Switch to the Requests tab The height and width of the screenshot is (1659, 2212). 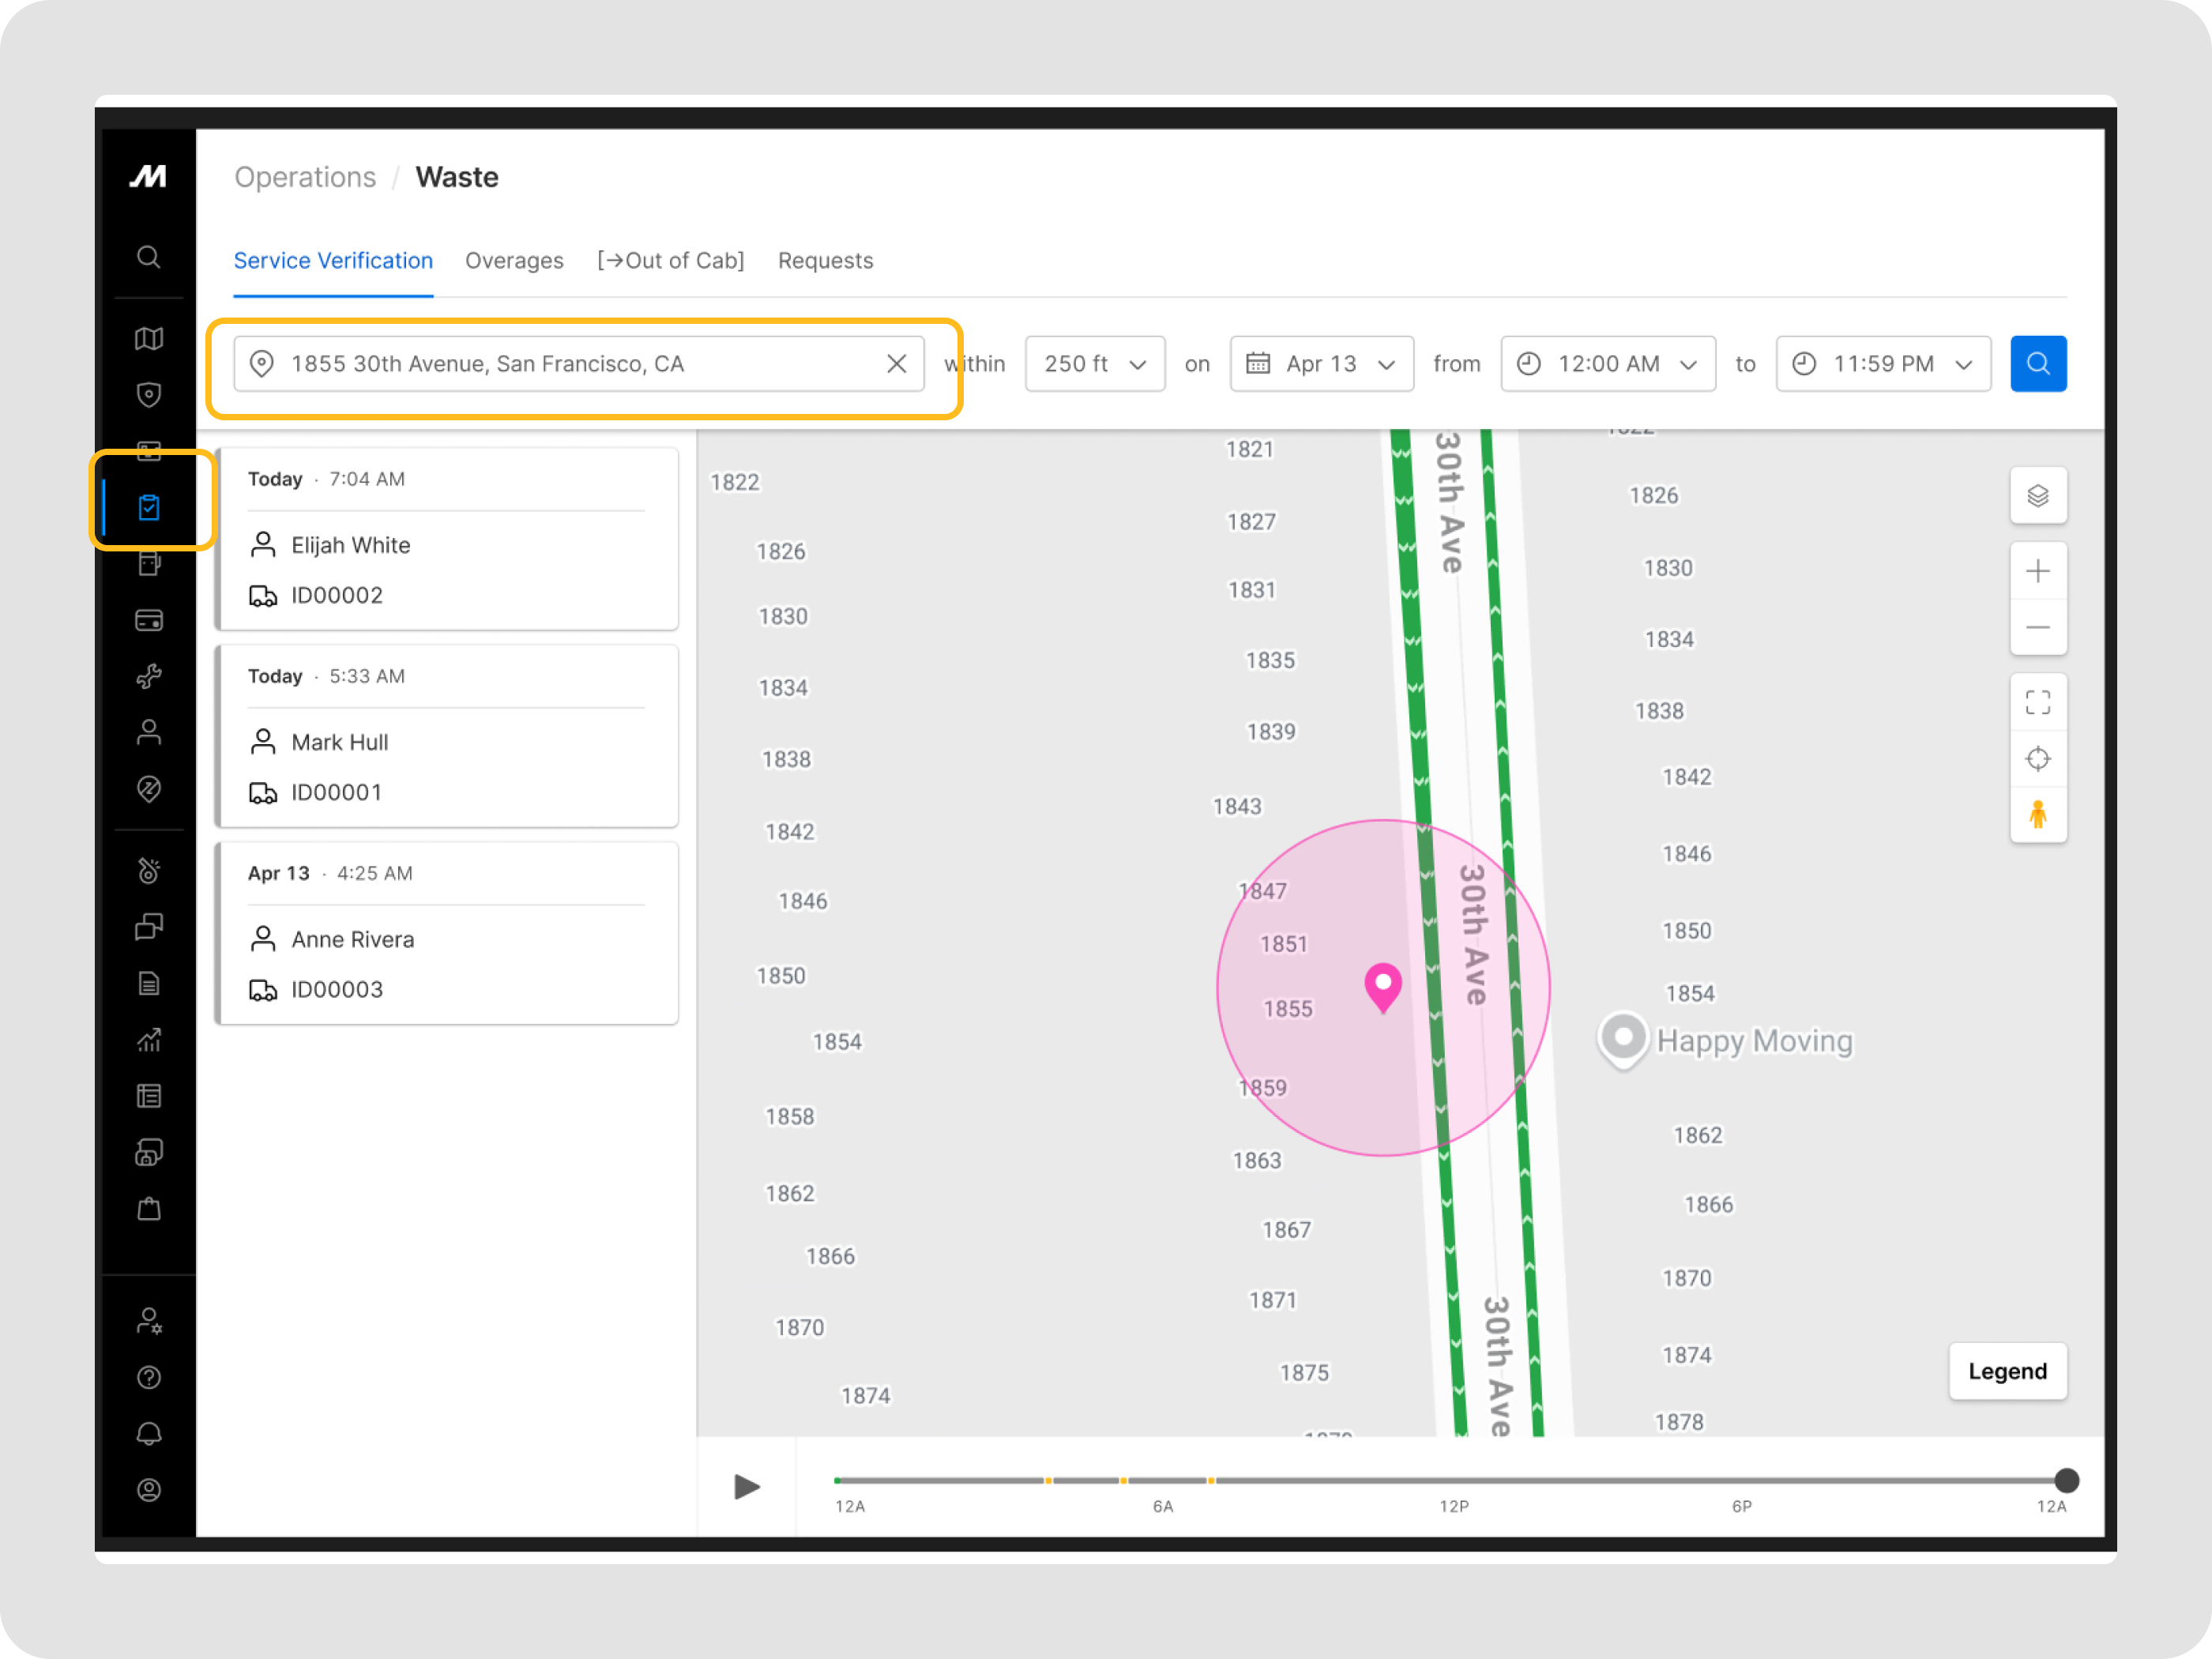click(x=825, y=260)
